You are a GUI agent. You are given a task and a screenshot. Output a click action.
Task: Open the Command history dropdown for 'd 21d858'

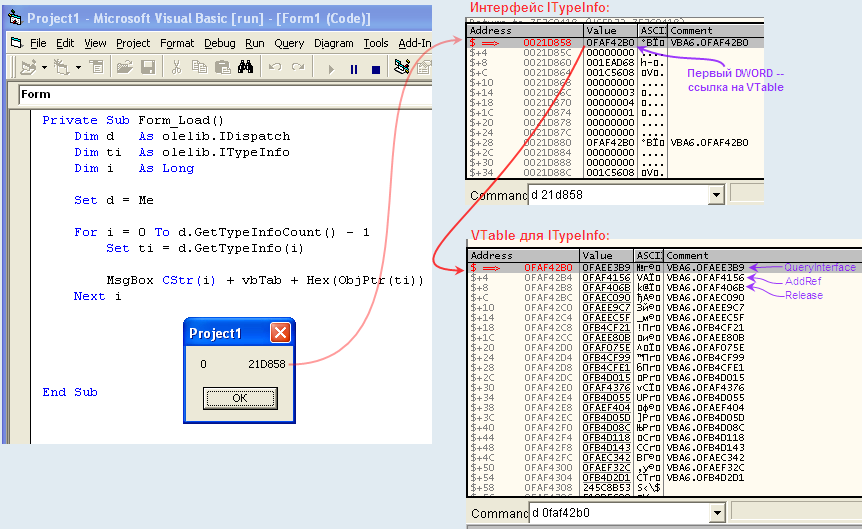717,193
